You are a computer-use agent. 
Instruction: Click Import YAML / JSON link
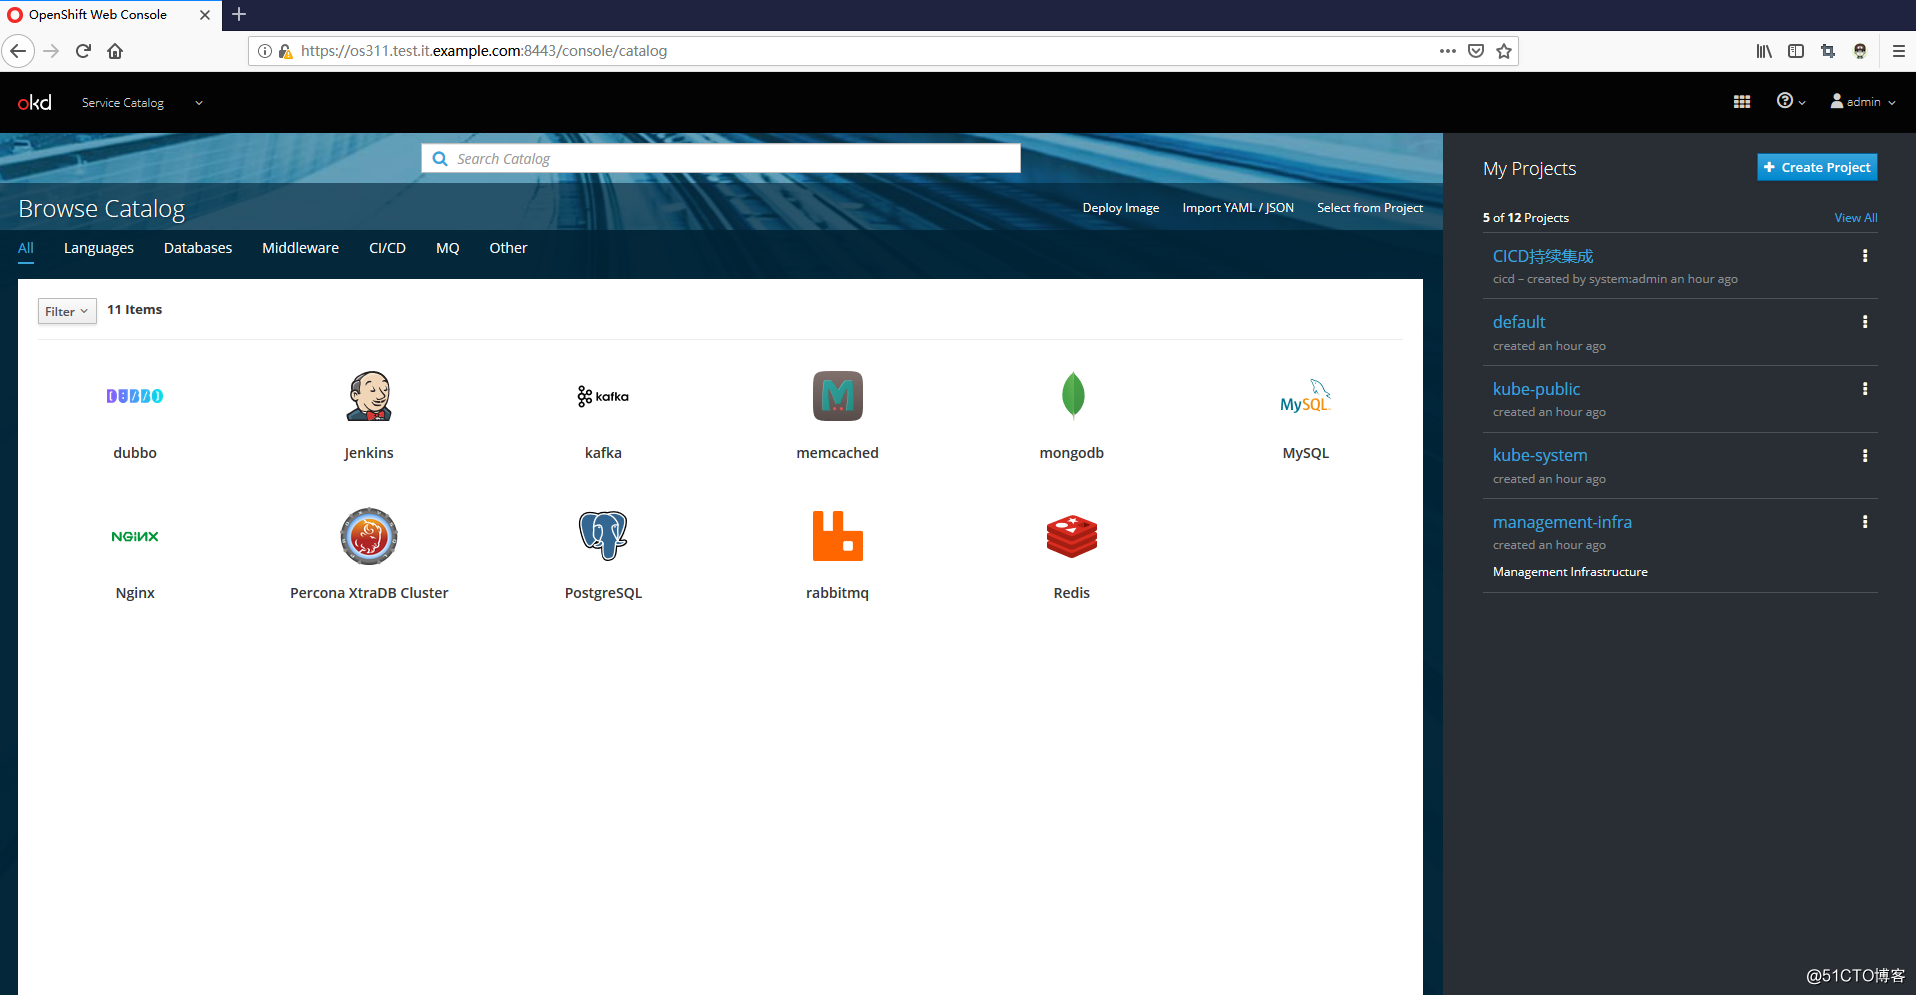(1238, 208)
